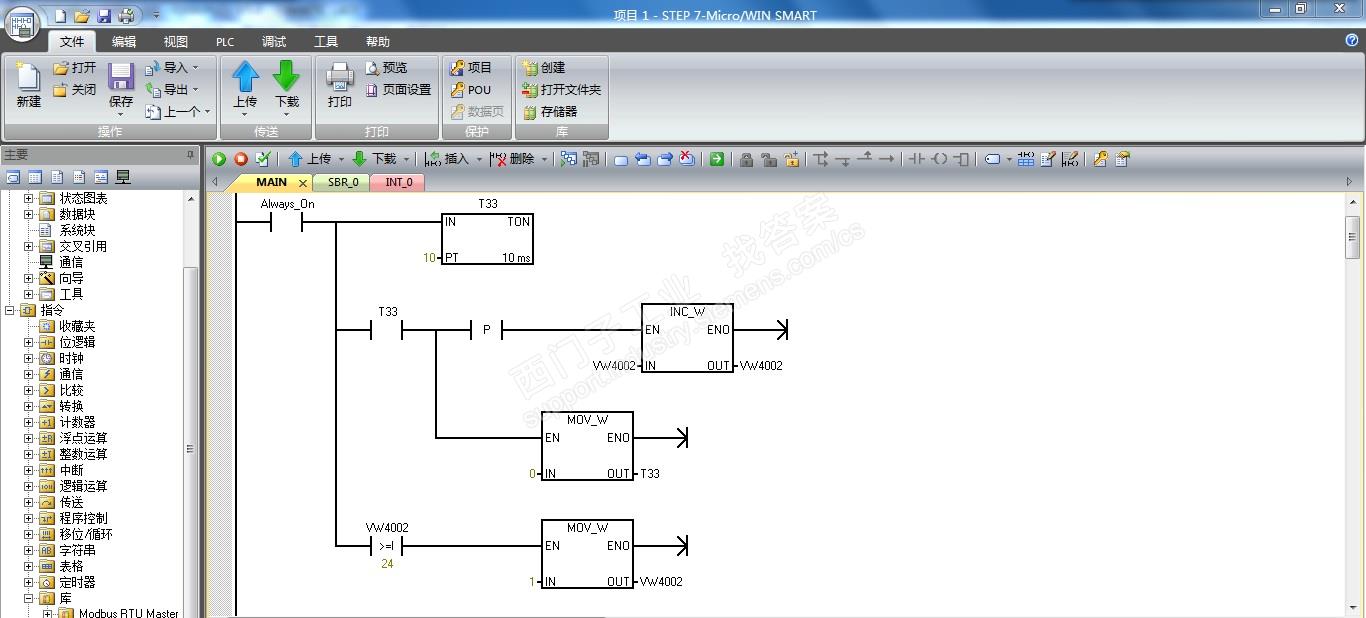Collapse the 指令 tree node
This screenshot has width=1366, height=618.
coord(10,310)
